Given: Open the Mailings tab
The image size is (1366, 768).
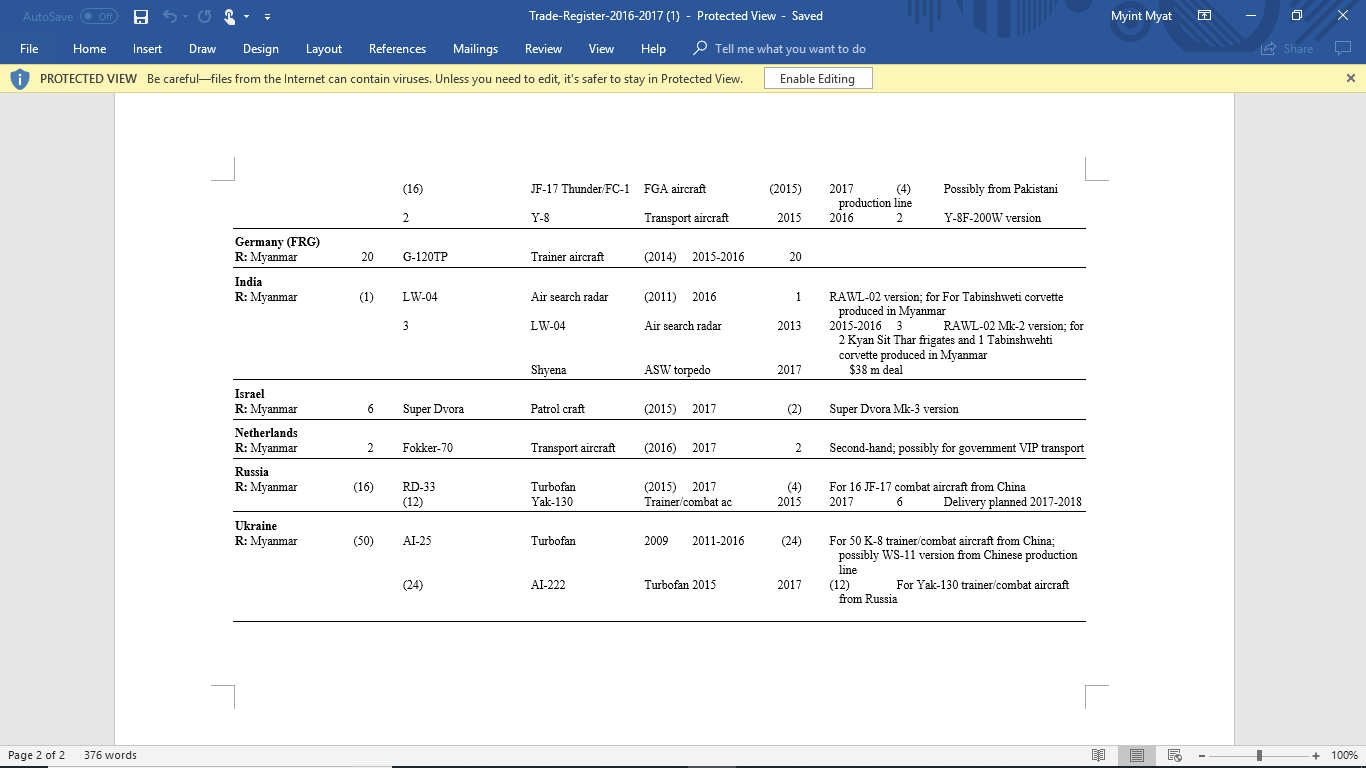Looking at the screenshot, I should [475, 48].
